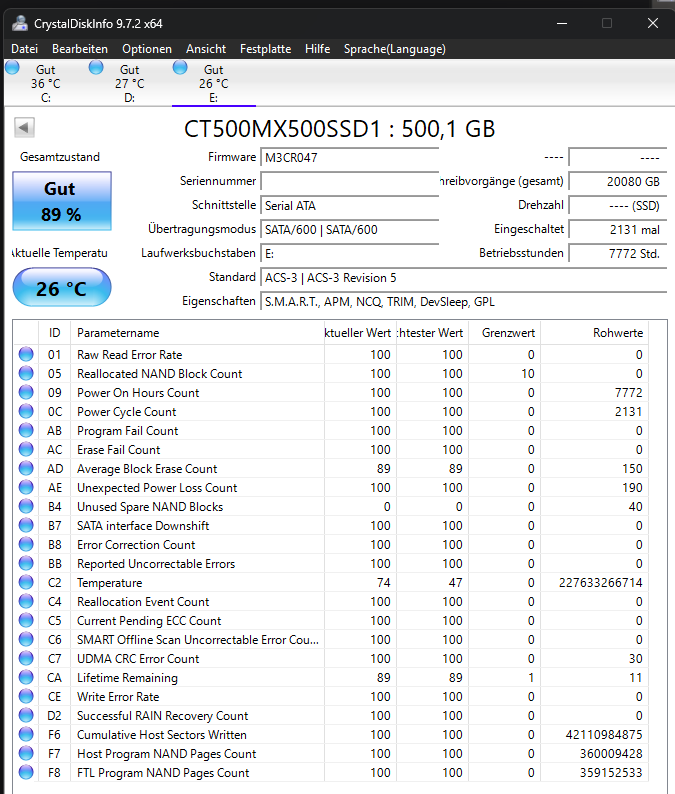The width and height of the screenshot is (675, 794).
Task: Click status orb for Raw Read Error Rate
Action: point(26,354)
